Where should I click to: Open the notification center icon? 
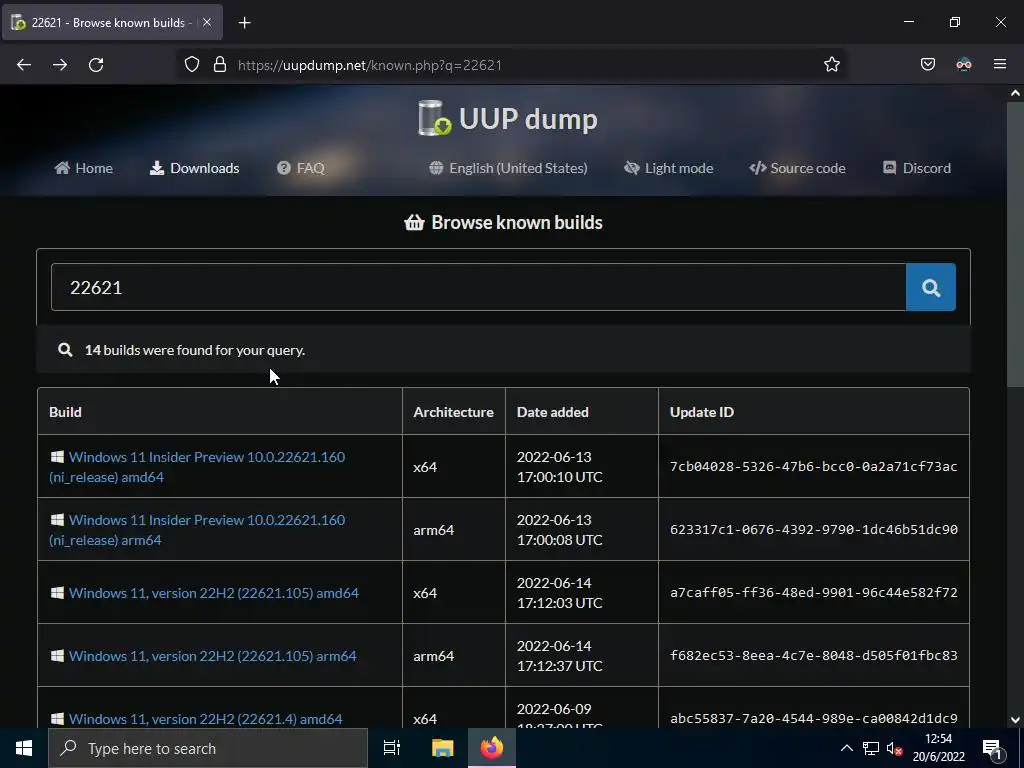tap(992, 748)
